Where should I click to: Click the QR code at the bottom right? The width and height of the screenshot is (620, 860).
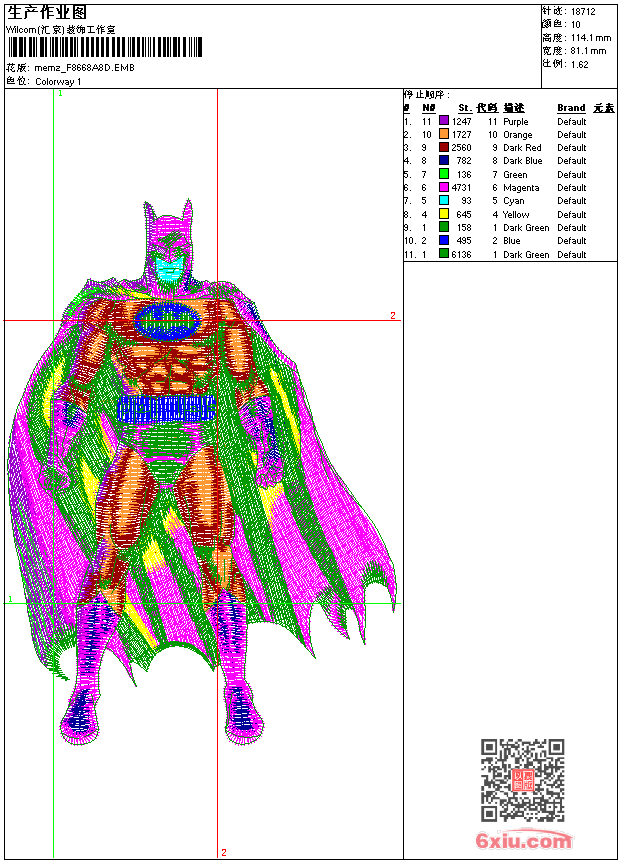(522, 779)
